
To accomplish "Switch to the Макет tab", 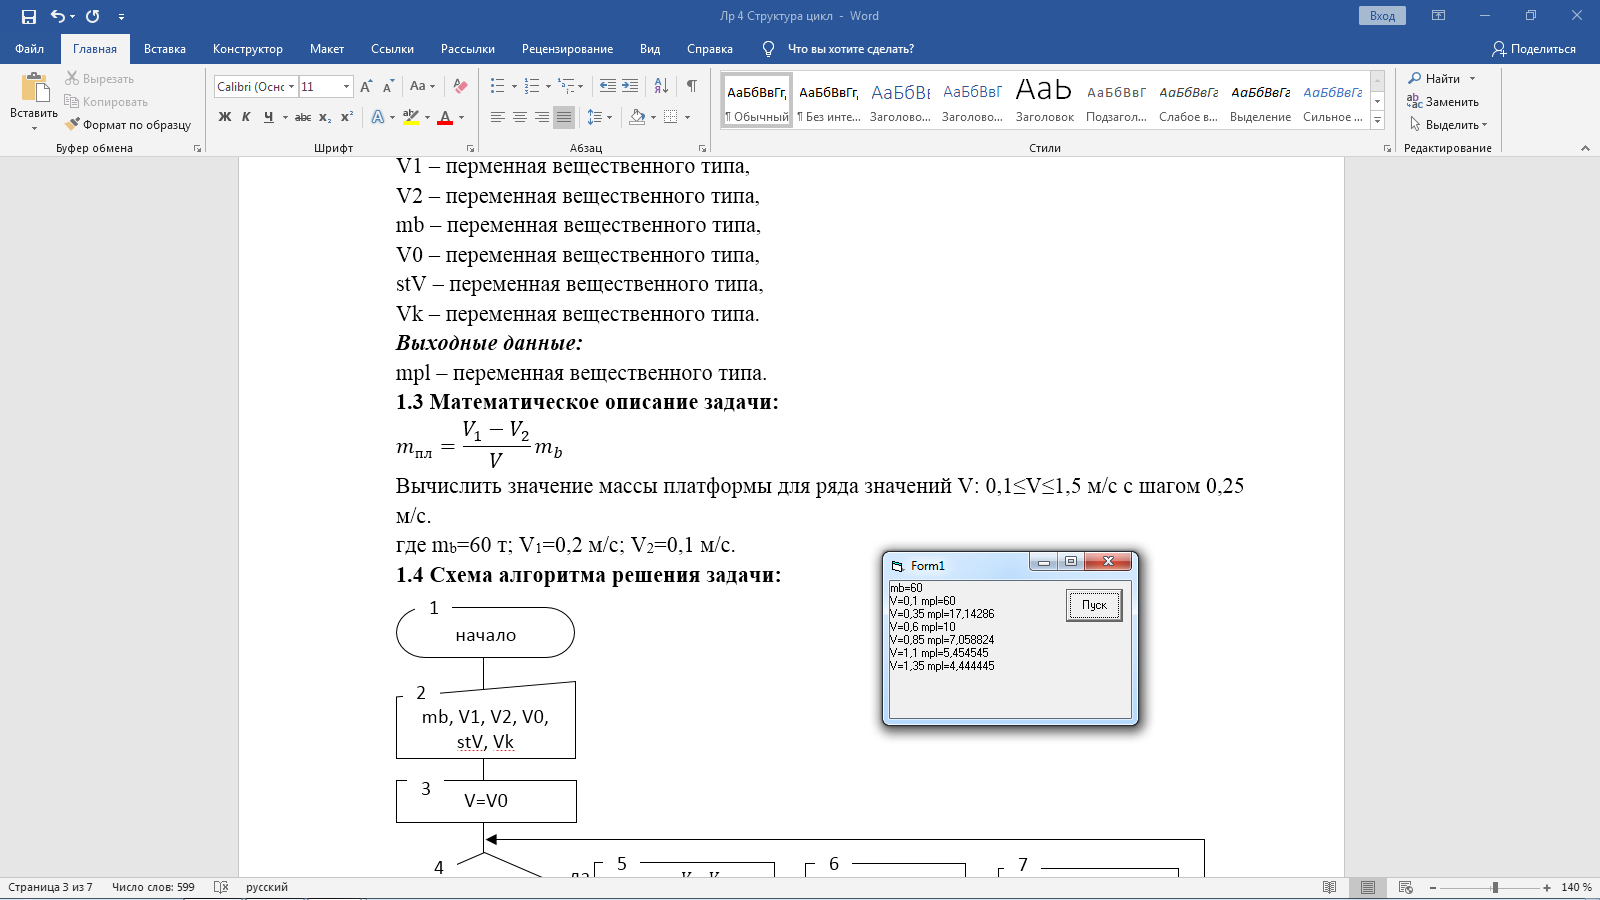I will [x=327, y=49].
